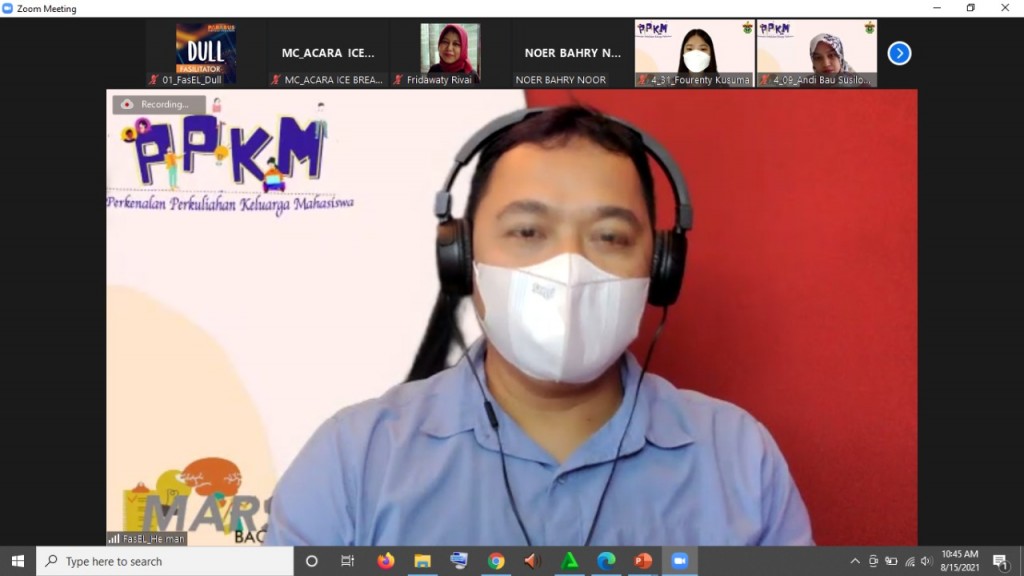Screen dimensions: 1024x576
Task: Click the 'Type here to search' box
Action: point(165,561)
